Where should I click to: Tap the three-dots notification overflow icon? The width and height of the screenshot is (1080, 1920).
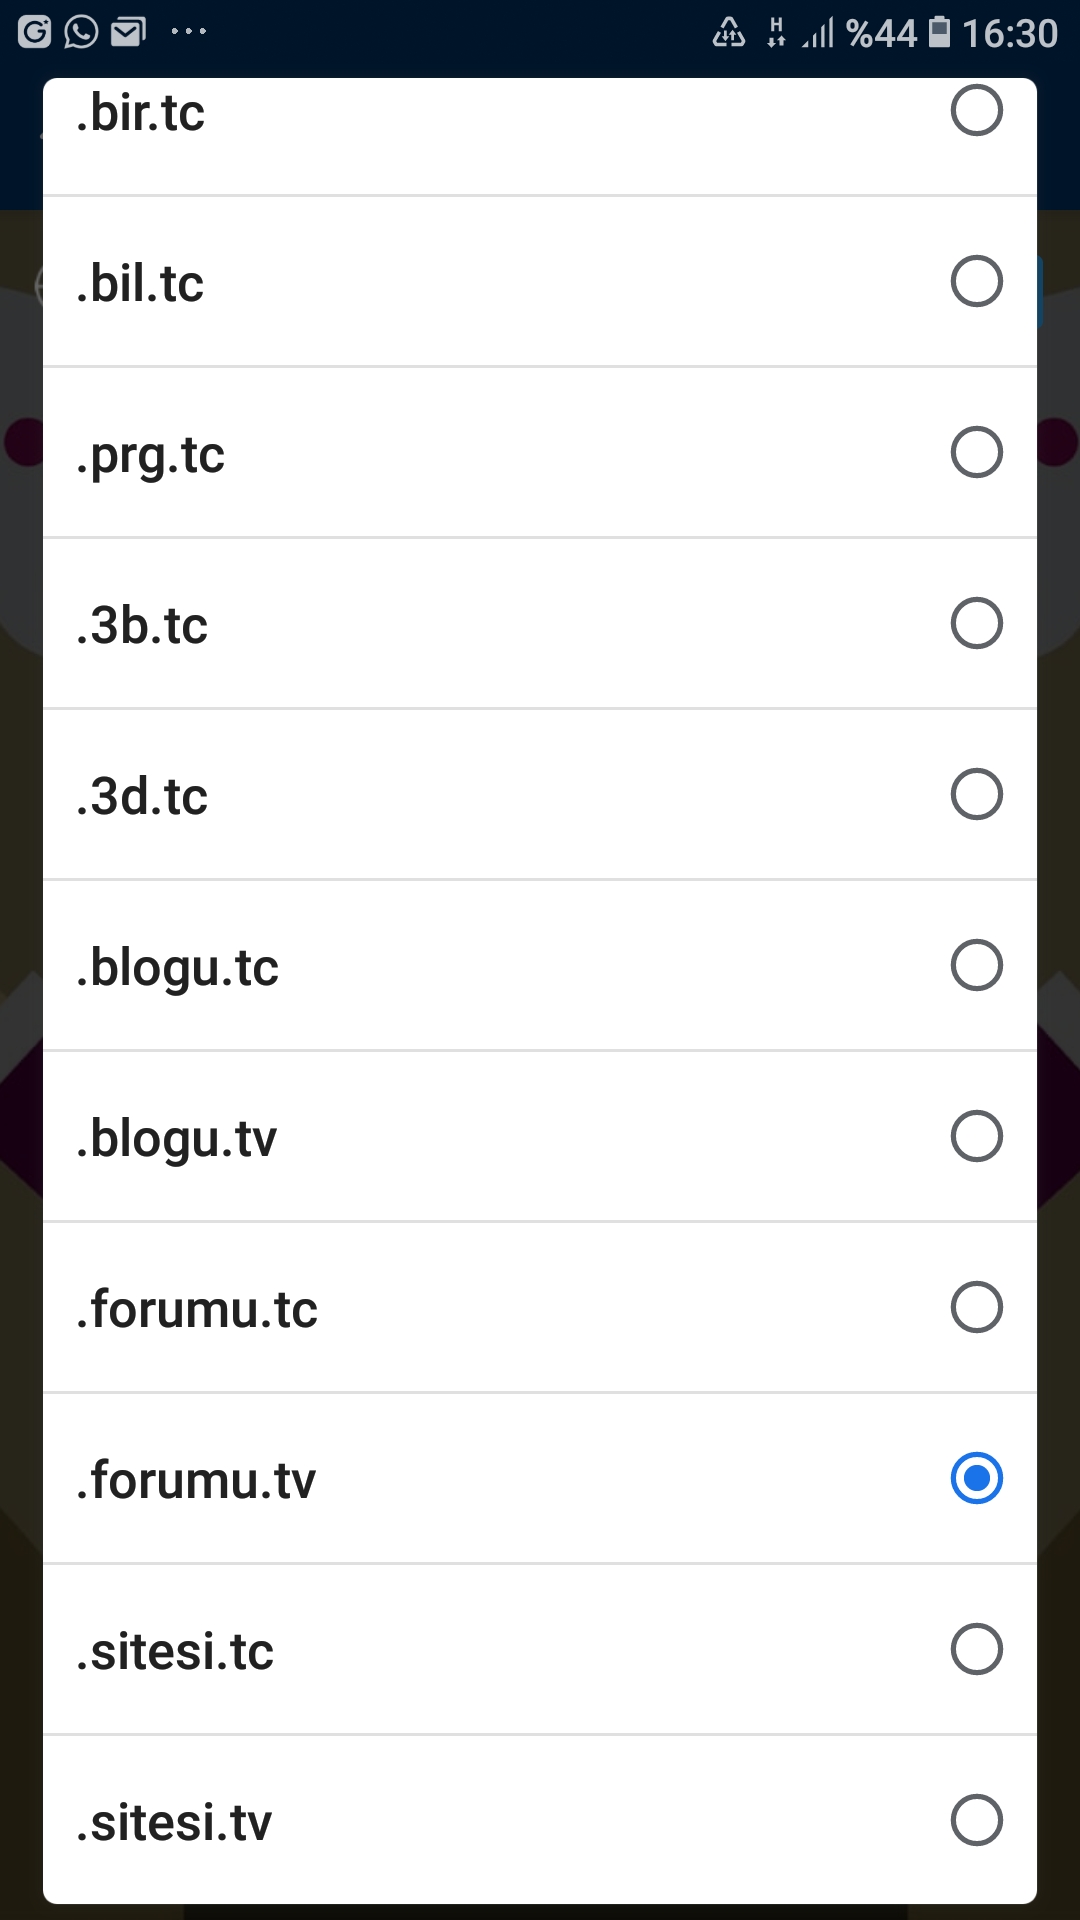point(188,32)
